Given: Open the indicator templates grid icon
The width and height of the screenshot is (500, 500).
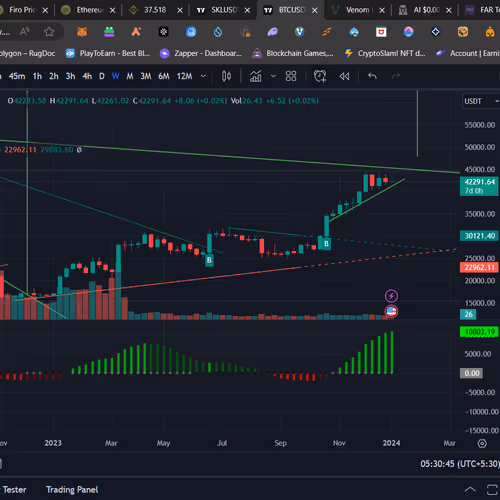Looking at the screenshot, I should point(291,76).
